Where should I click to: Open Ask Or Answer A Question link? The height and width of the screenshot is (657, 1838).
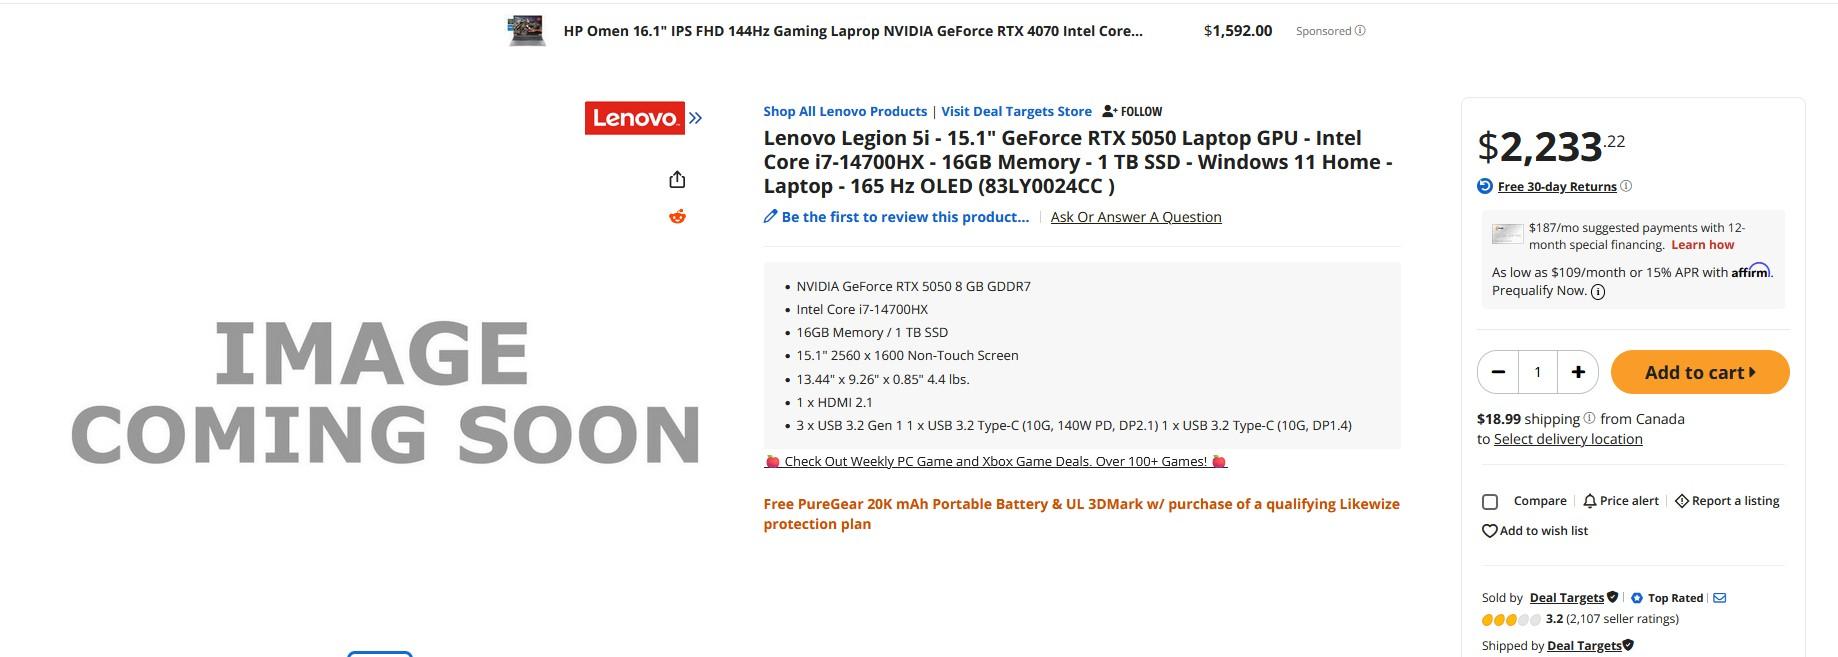click(x=1135, y=216)
